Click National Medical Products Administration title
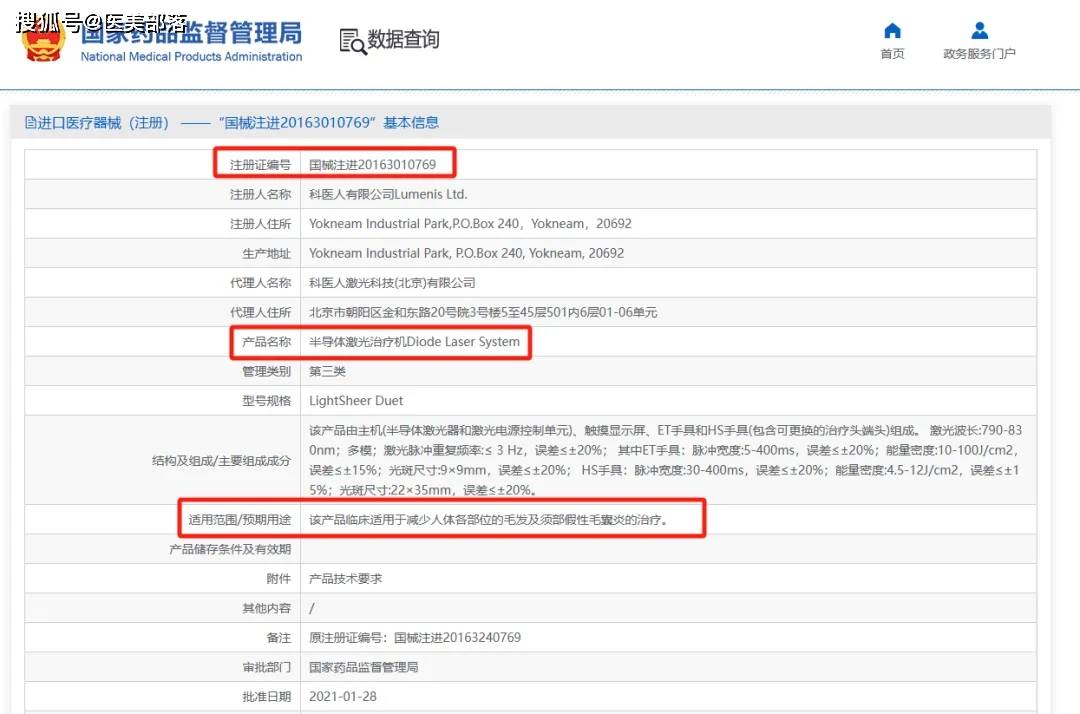This screenshot has width=1080, height=714. click(191, 56)
